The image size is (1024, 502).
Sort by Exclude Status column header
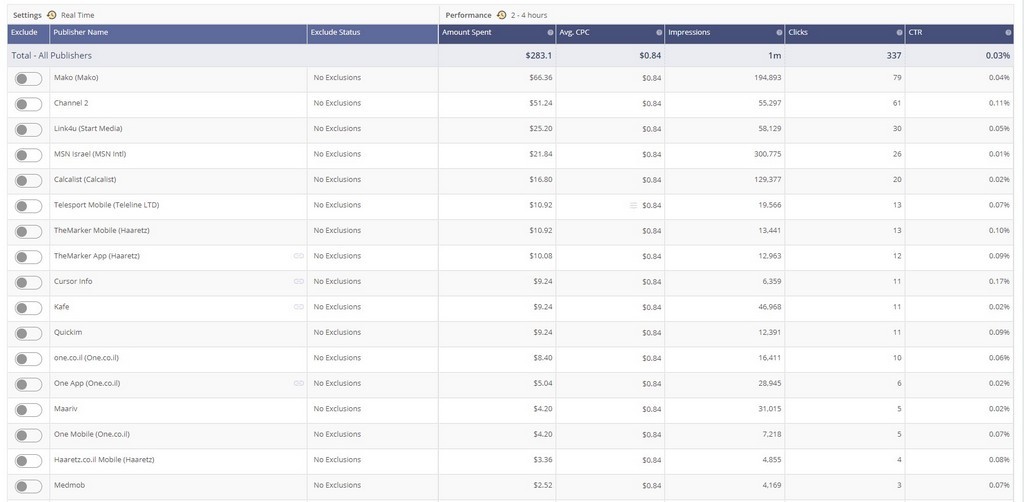click(372, 34)
